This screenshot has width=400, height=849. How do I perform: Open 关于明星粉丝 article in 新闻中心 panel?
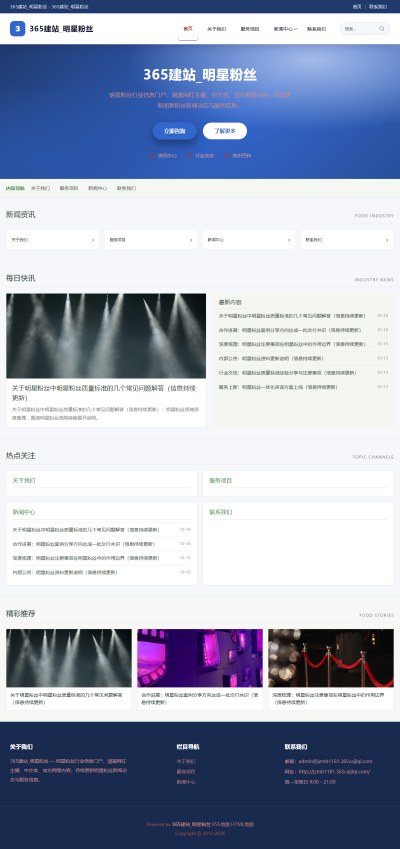(x=86, y=530)
